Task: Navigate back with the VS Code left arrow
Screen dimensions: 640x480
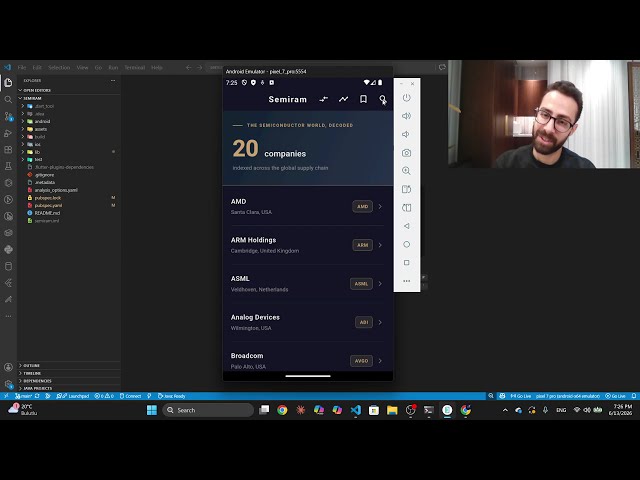Action: (188, 67)
